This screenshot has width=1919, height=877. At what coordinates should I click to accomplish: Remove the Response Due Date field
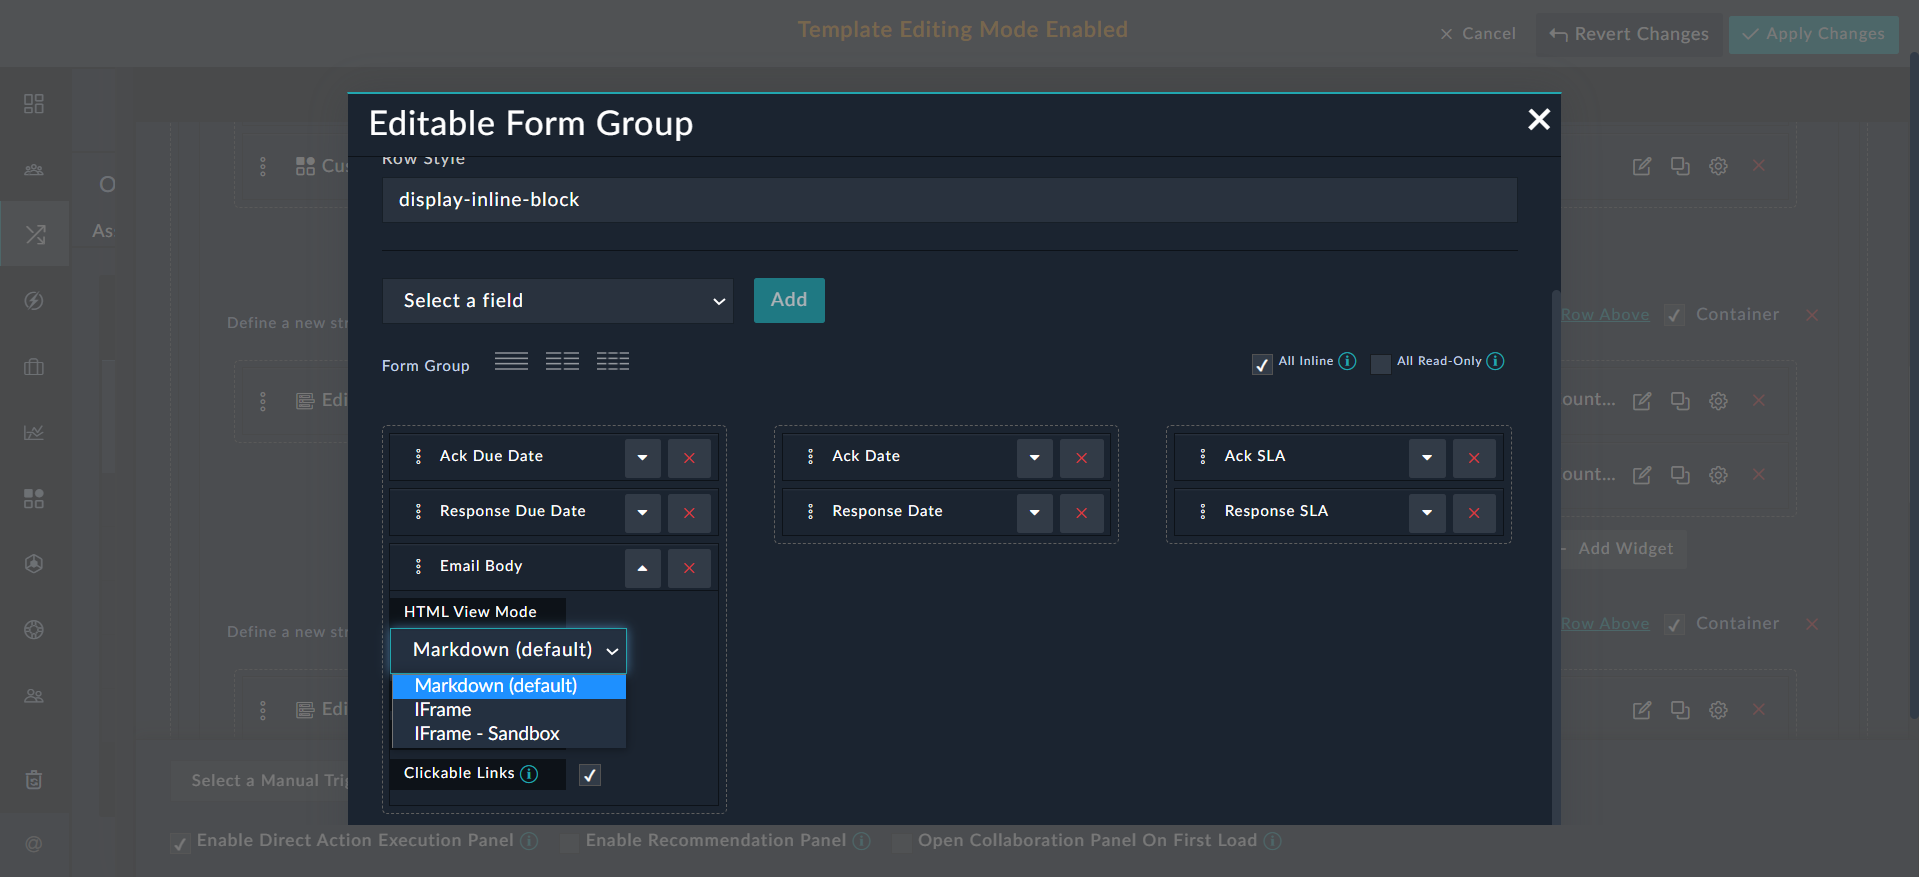tap(689, 513)
